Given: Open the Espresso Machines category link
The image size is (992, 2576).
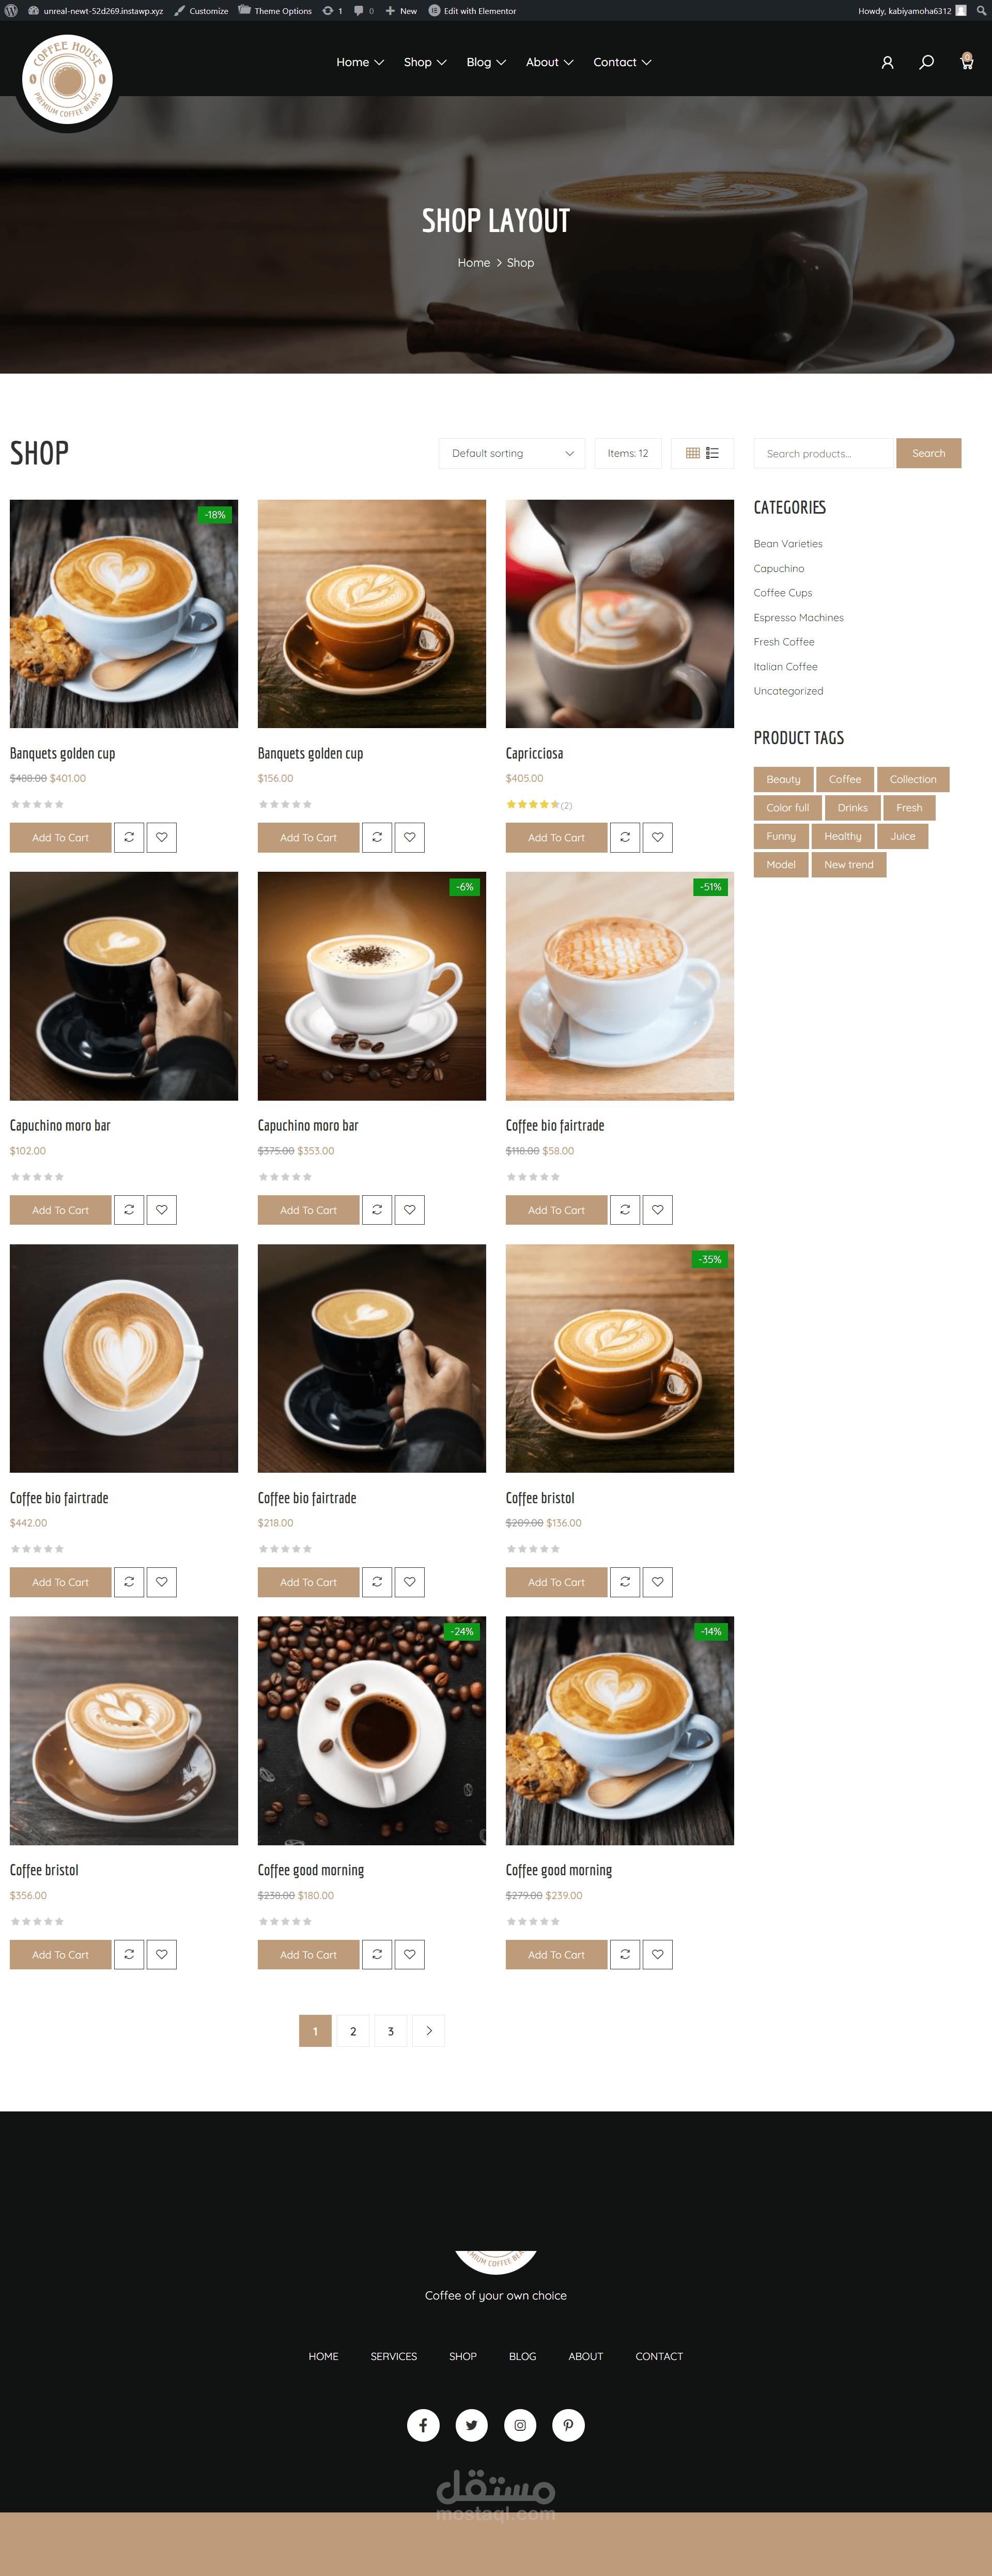Looking at the screenshot, I should 798,617.
